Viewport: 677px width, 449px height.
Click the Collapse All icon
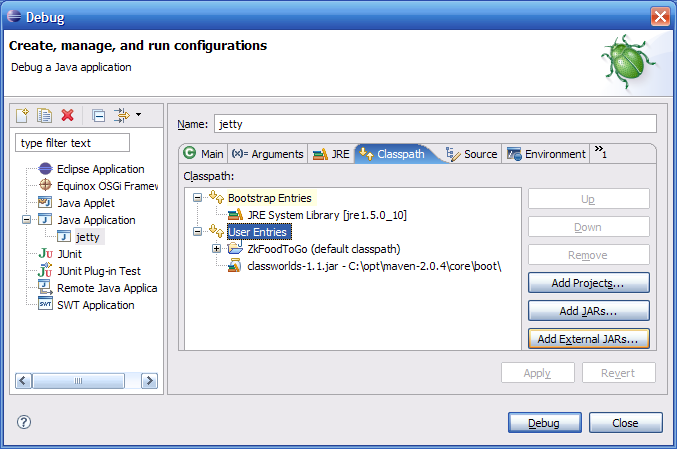(x=98, y=116)
